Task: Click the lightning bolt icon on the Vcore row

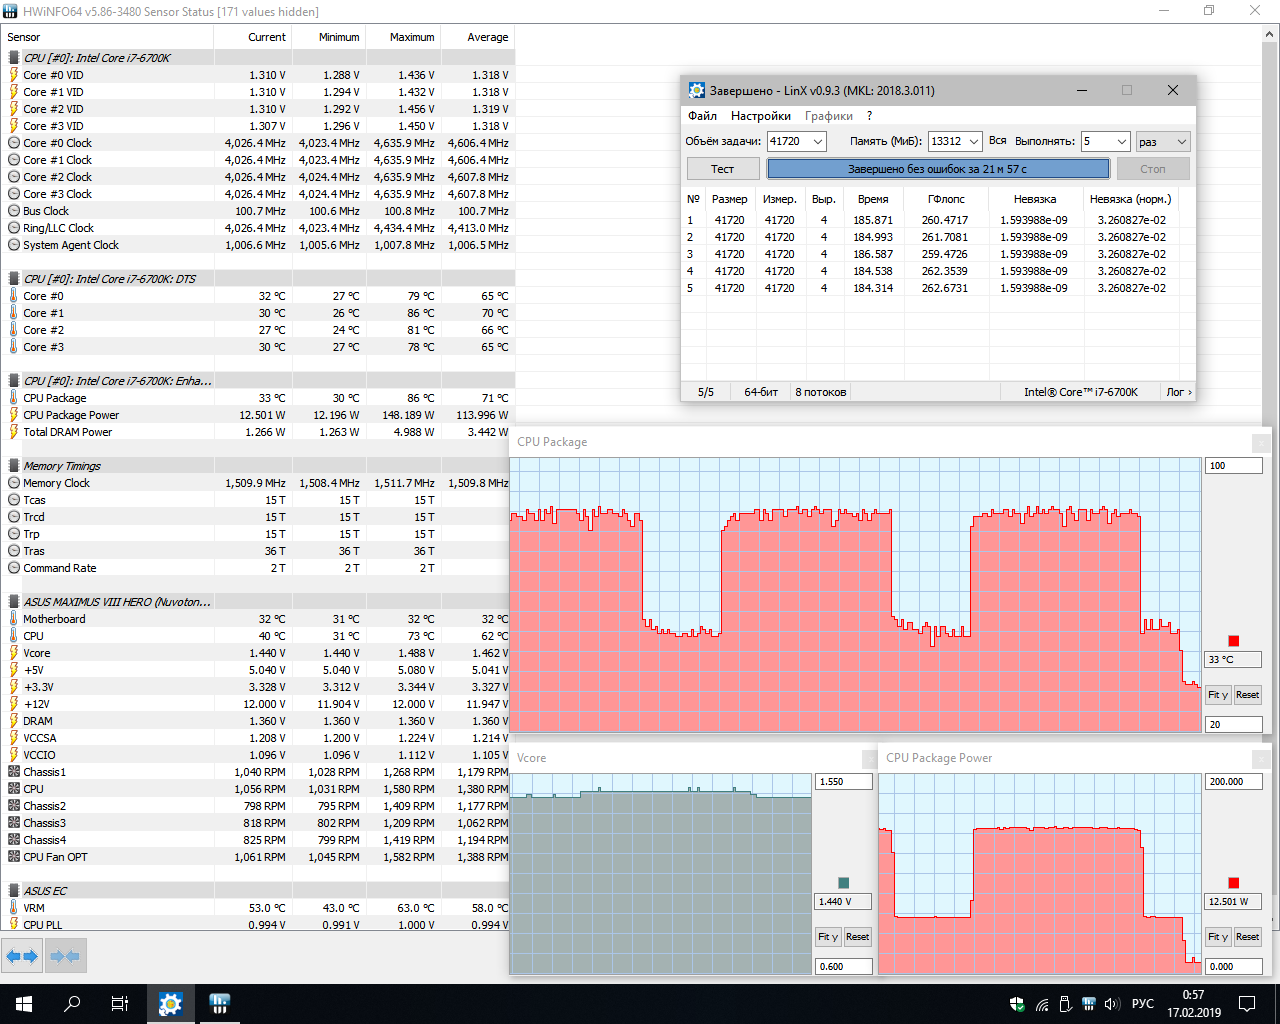Action: click(x=14, y=653)
